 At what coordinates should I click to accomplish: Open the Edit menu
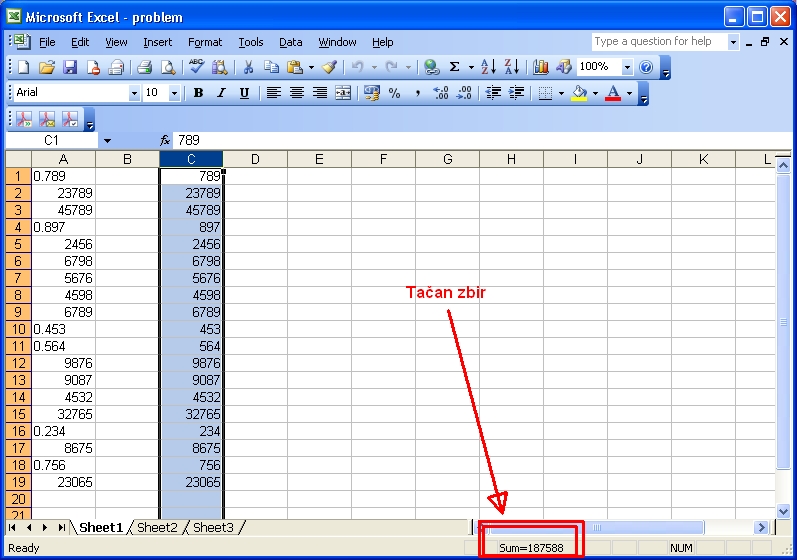point(80,42)
